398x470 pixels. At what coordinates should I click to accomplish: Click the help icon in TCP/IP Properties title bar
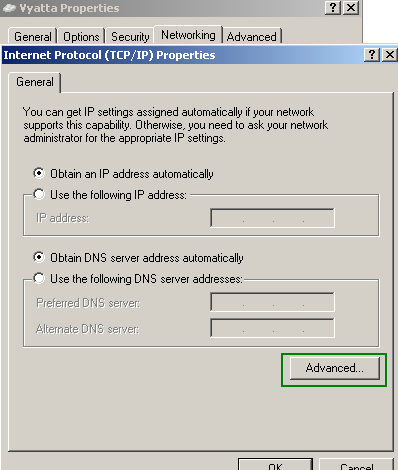(372, 55)
